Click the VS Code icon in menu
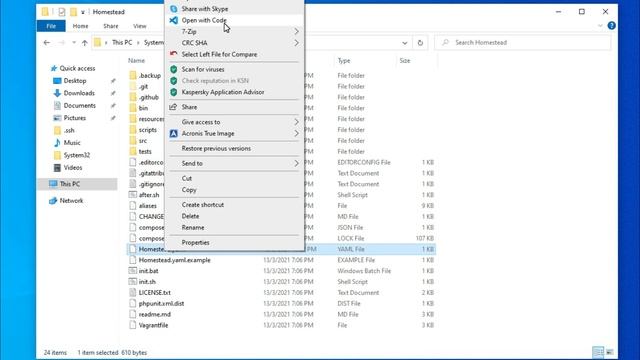The height and width of the screenshot is (360, 640). pos(173,20)
